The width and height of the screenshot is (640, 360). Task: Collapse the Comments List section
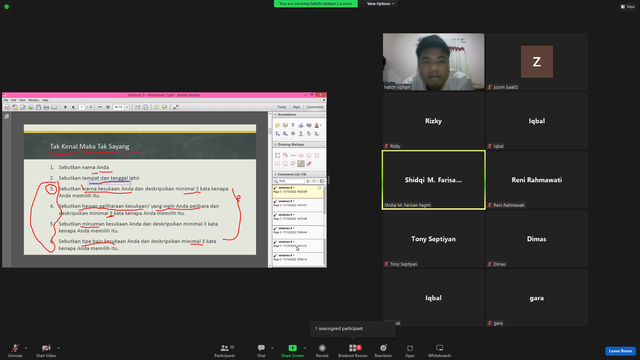(x=276, y=174)
